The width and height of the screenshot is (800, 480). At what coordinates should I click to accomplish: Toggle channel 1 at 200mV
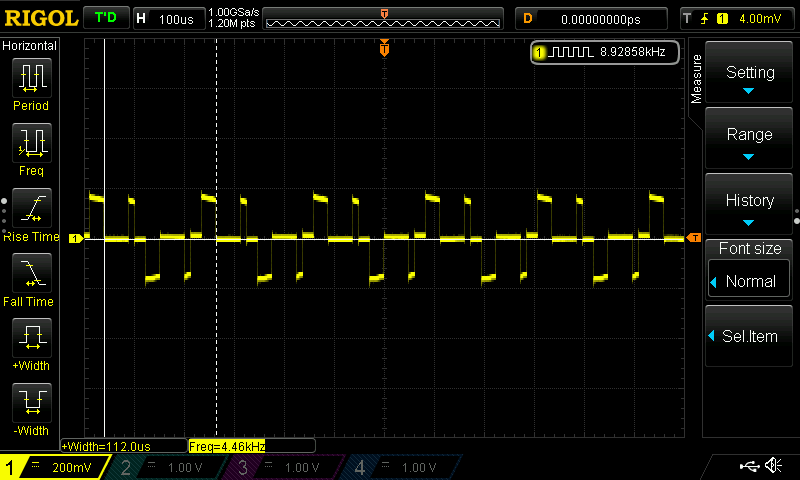click(x=54, y=467)
